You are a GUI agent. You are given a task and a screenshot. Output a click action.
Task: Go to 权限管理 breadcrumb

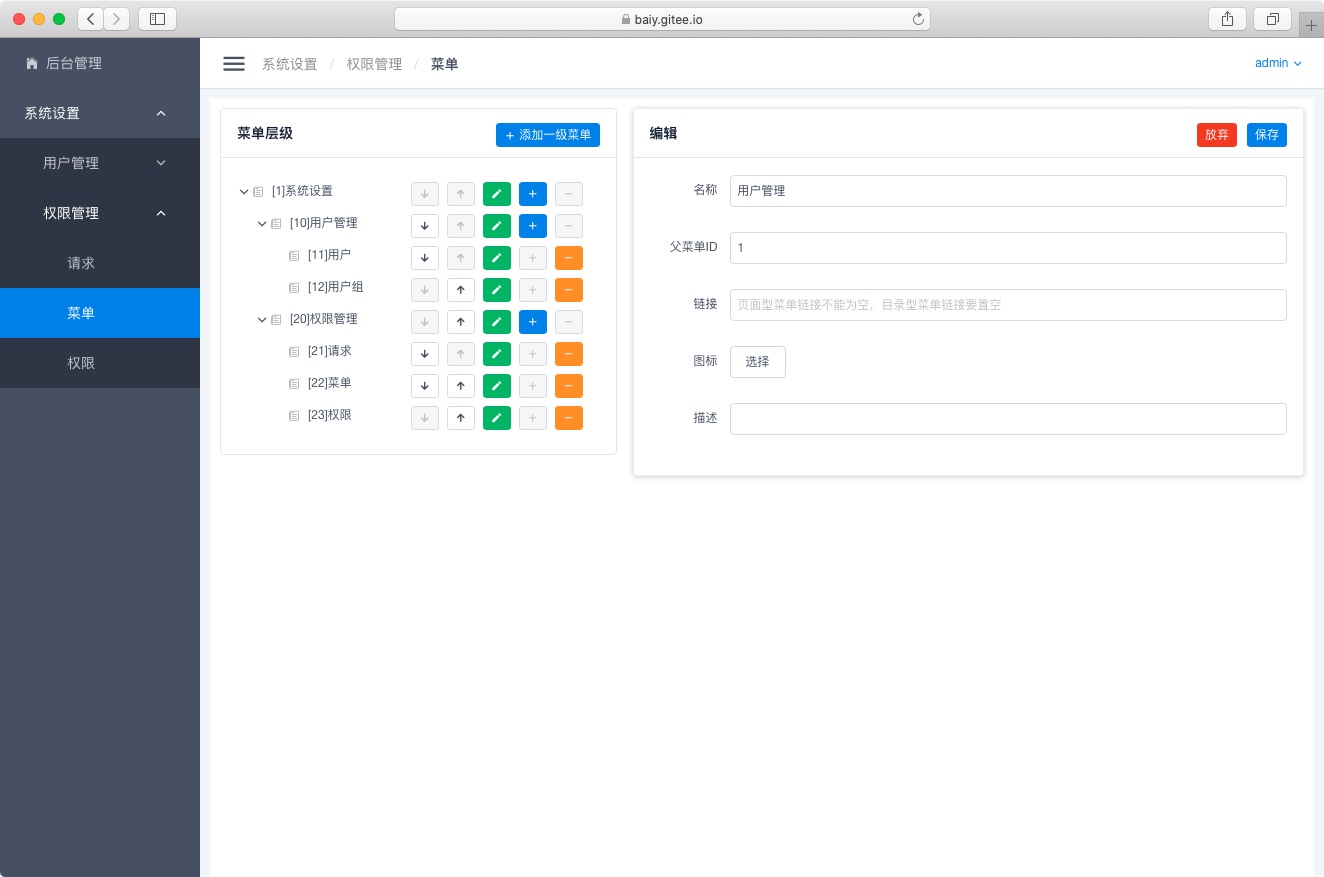click(374, 64)
